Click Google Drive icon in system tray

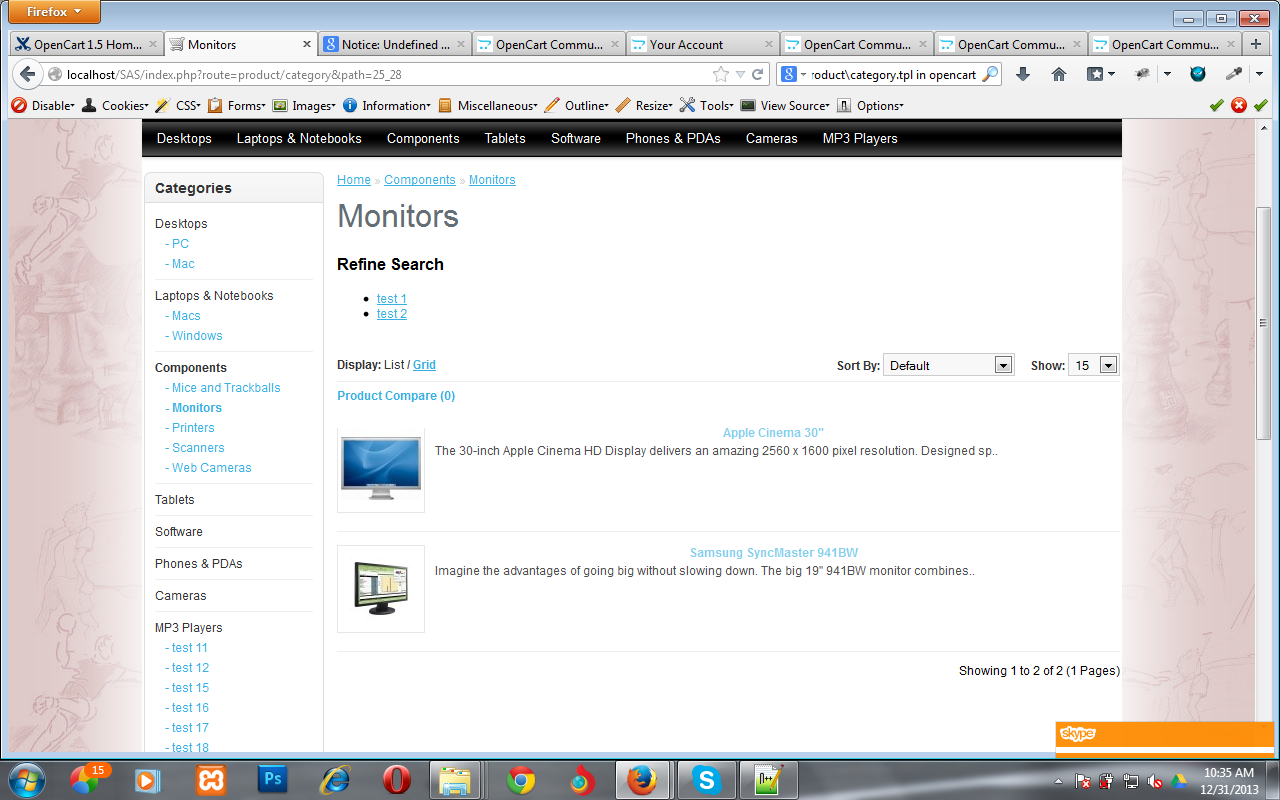click(x=1179, y=780)
